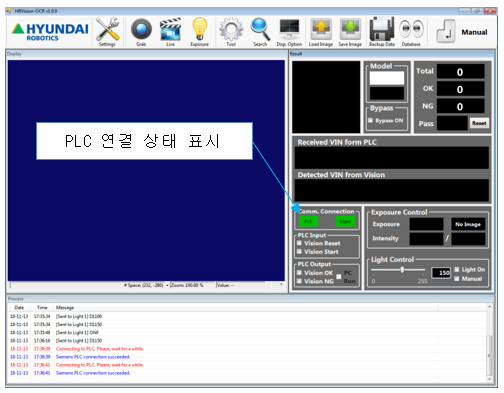504x393 pixels.
Task: Click the light value field showing 150
Action: (441, 273)
